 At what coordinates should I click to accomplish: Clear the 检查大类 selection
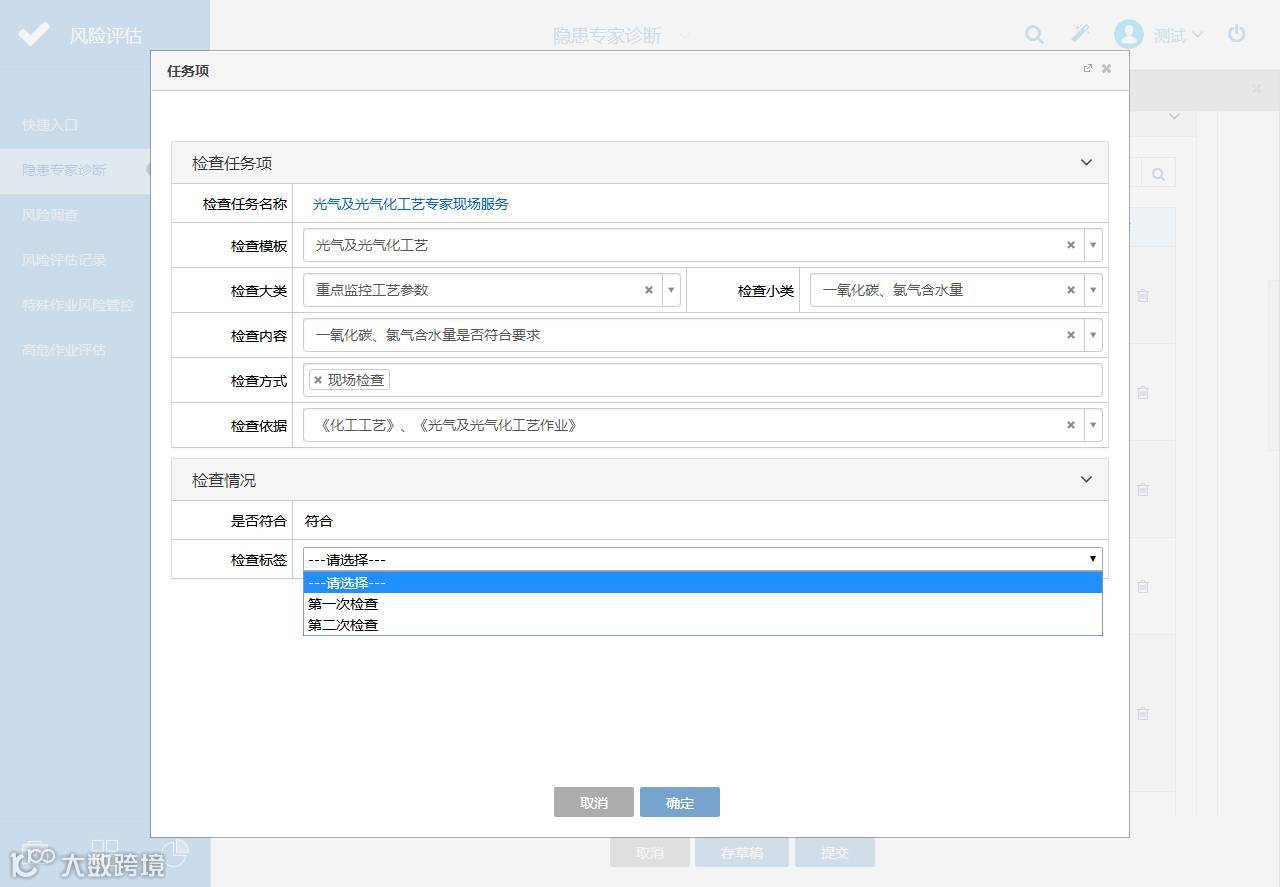648,290
